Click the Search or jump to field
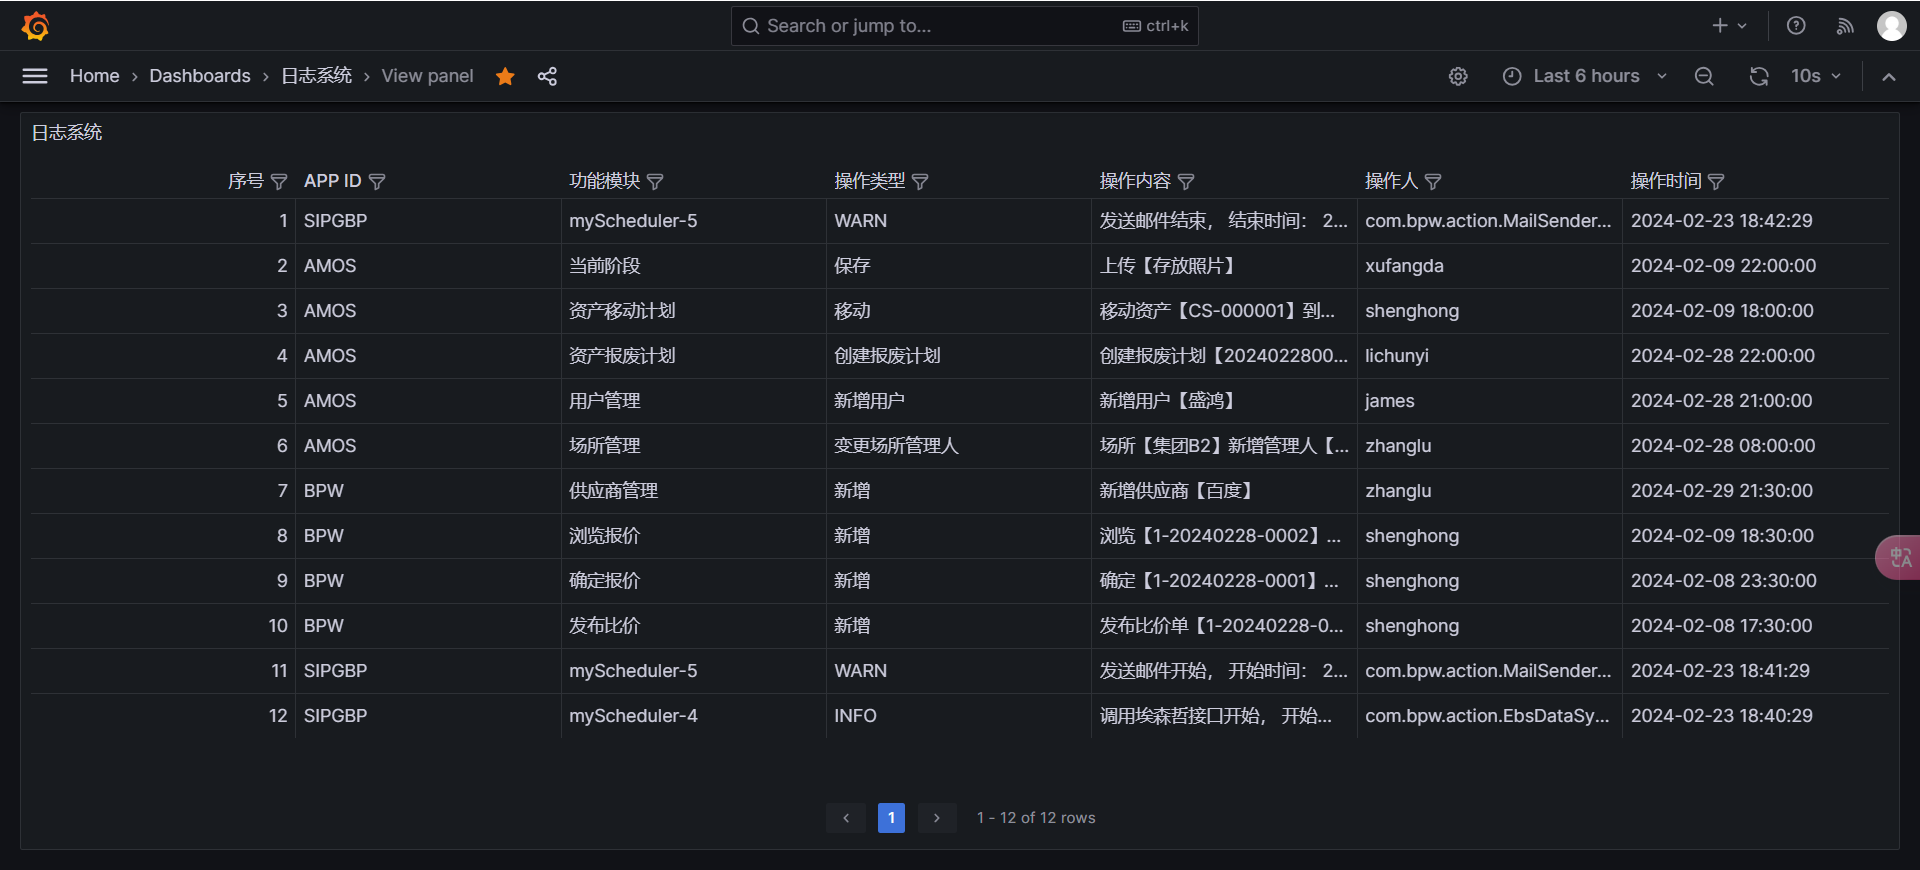 click(940, 26)
